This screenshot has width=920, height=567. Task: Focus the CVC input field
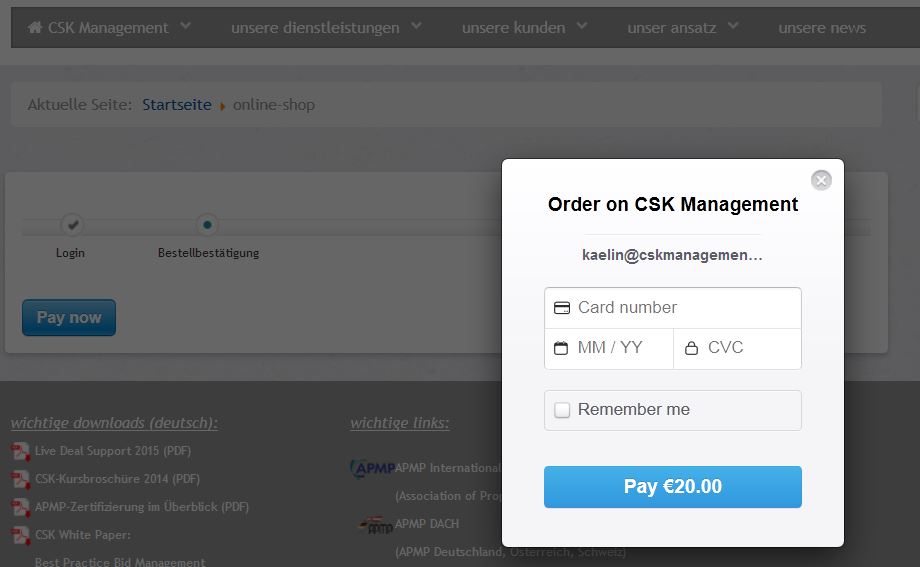pyautogui.click(x=738, y=349)
